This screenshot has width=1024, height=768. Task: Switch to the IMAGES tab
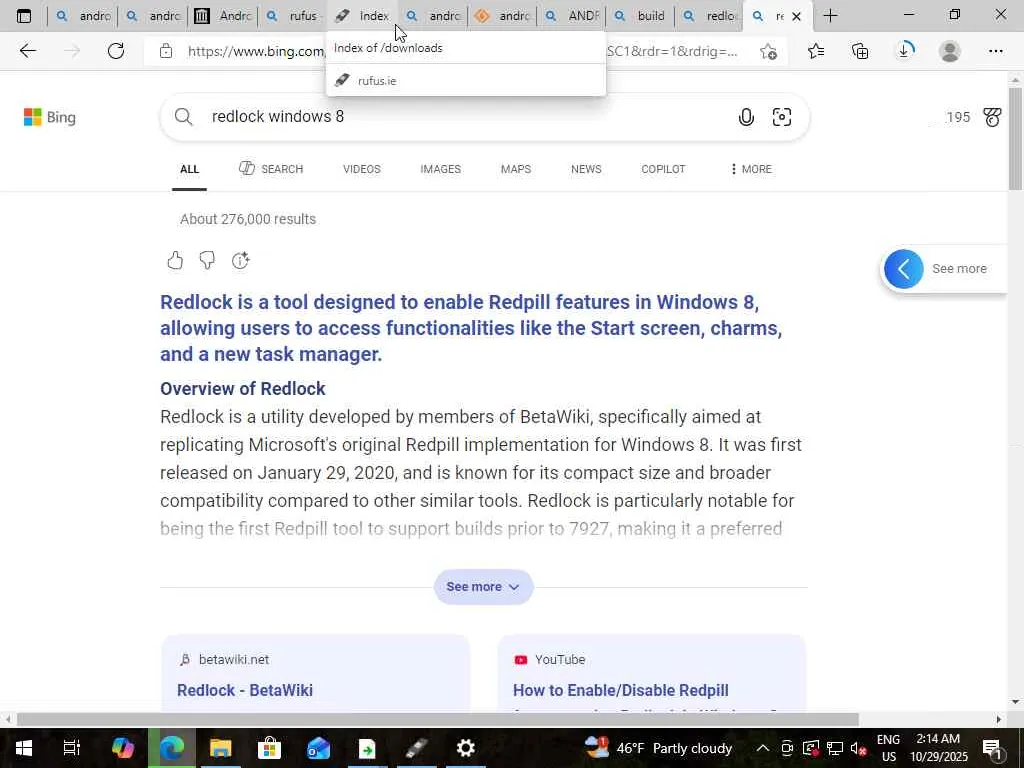coord(440,169)
